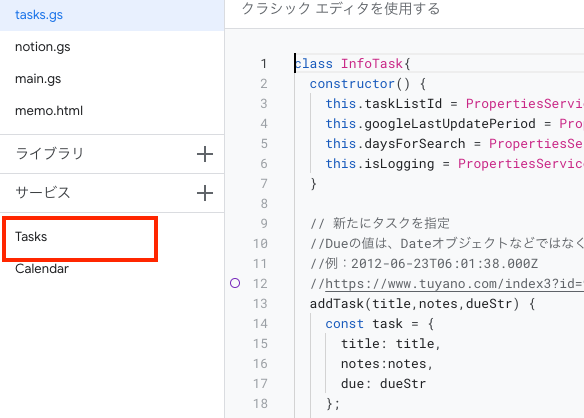Open the tasks.gs file
Screen dimensions: 584x418
[112, 15]
